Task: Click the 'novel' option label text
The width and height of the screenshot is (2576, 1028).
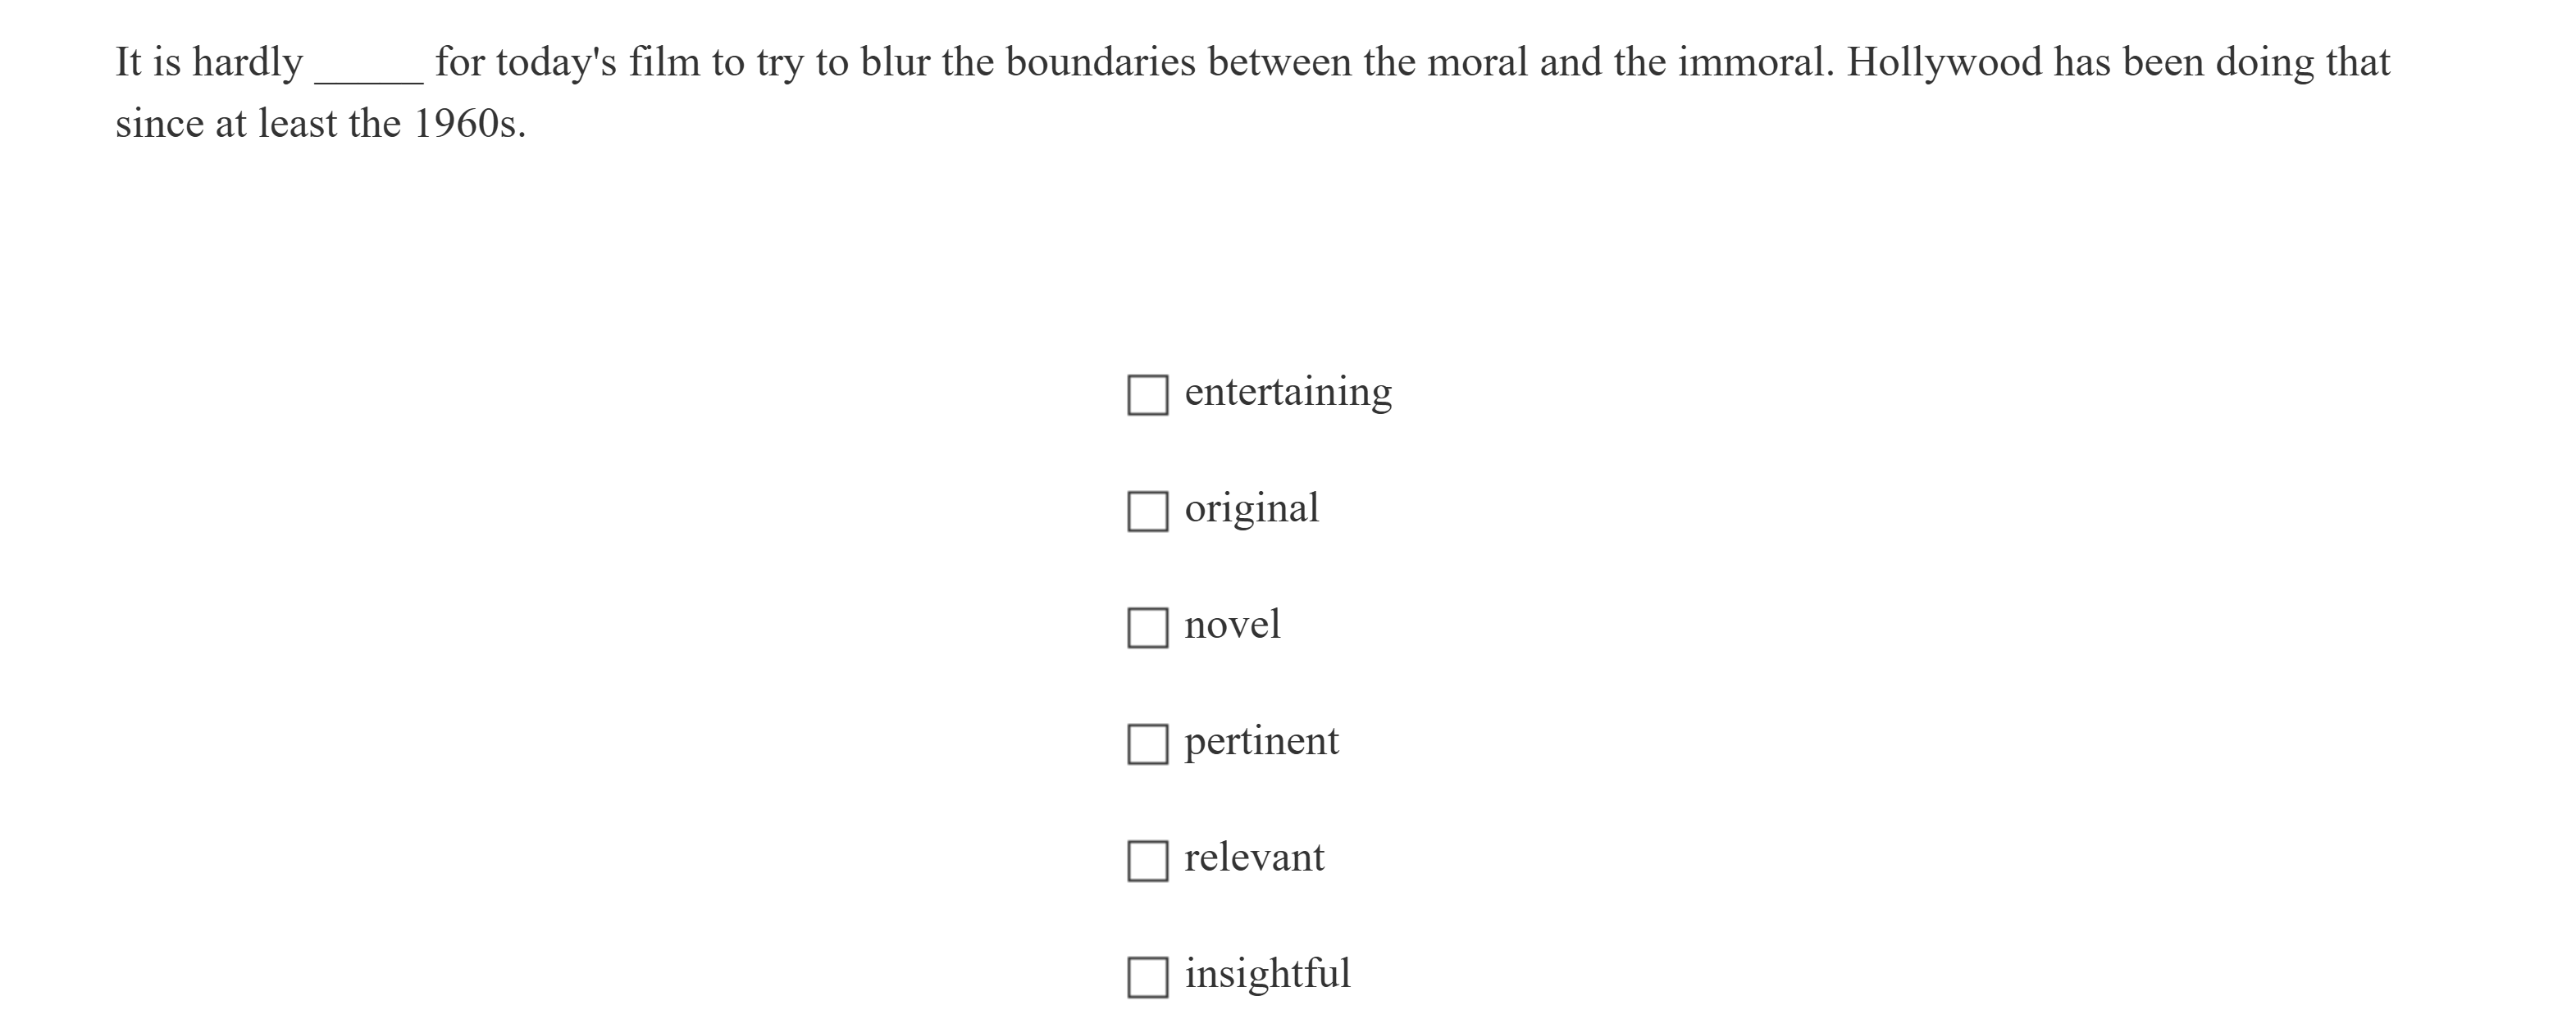Action: pos(1232,625)
